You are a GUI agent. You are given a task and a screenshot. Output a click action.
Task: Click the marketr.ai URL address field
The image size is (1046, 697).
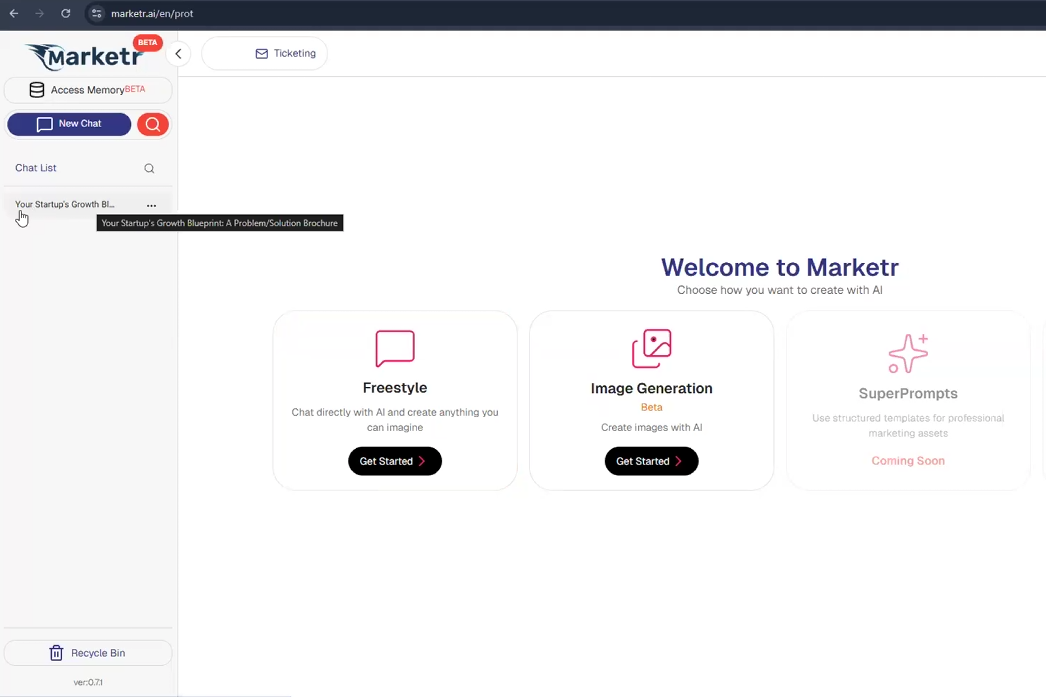pyautogui.click(x=152, y=13)
